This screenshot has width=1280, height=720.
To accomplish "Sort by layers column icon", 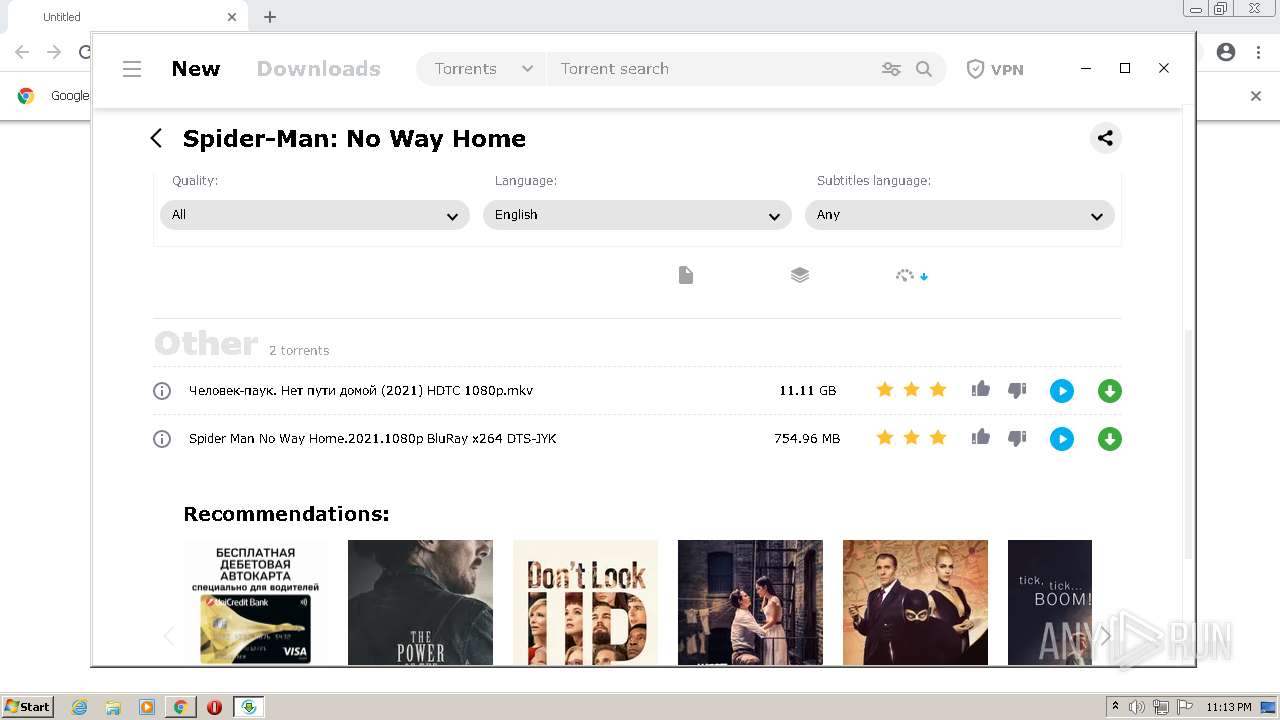I will [799, 275].
